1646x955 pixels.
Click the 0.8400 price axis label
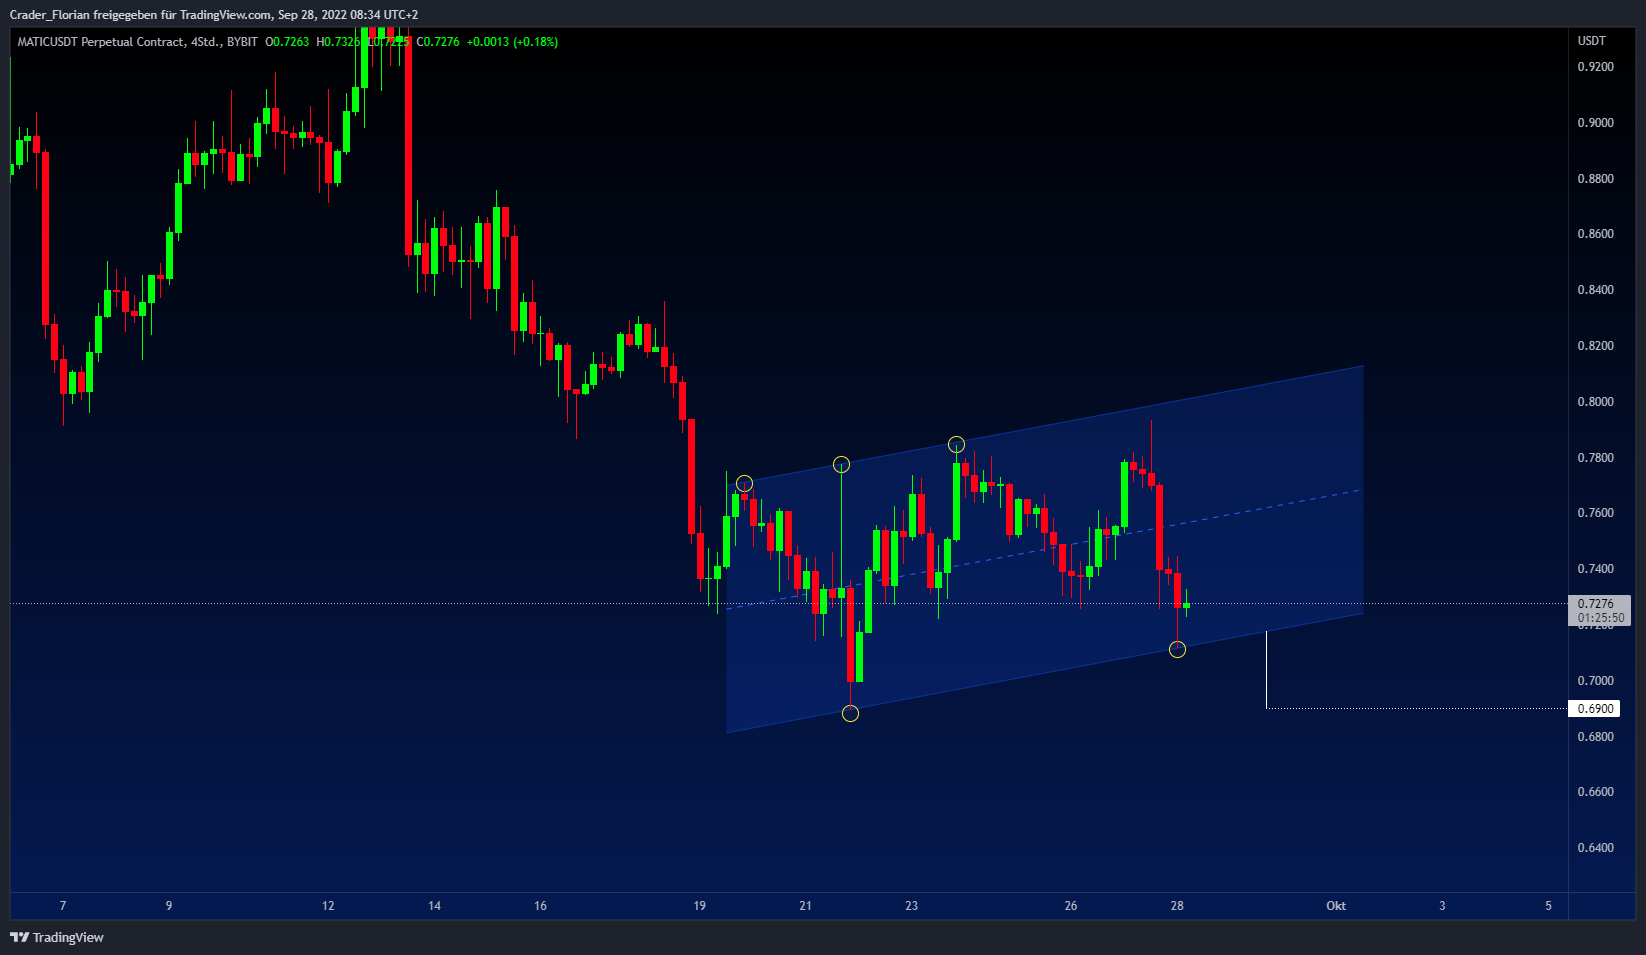[x=1596, y=290]
